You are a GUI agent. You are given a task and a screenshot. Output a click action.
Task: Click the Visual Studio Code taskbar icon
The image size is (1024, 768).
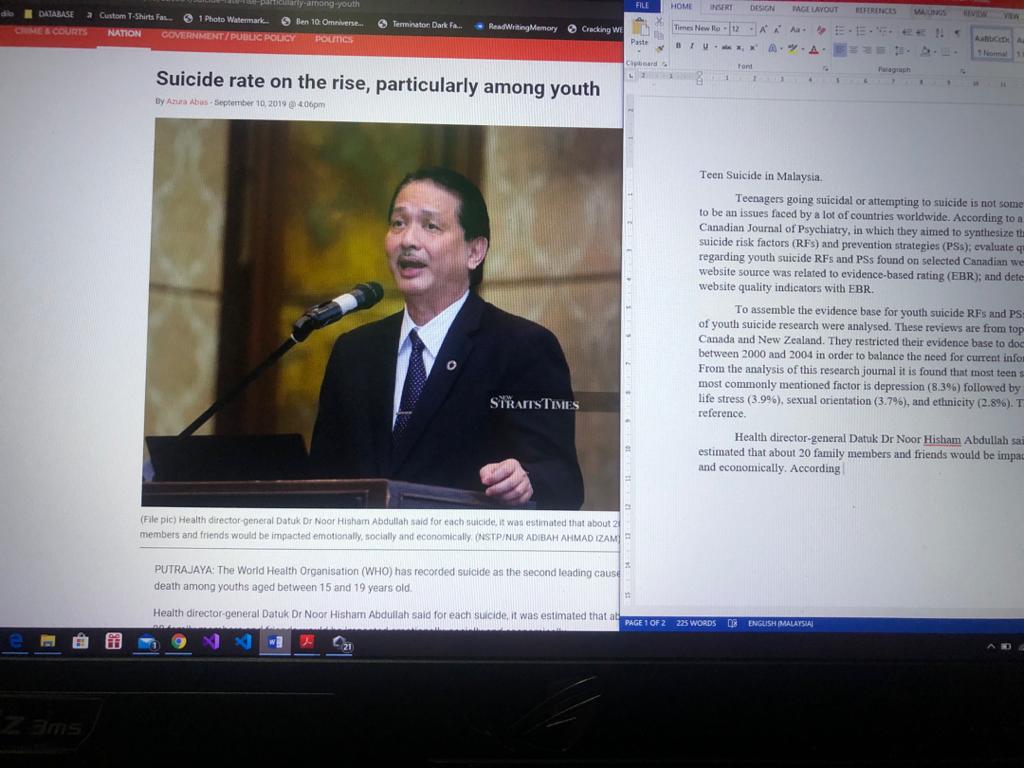pyautogui.click(x=243, y=642)
